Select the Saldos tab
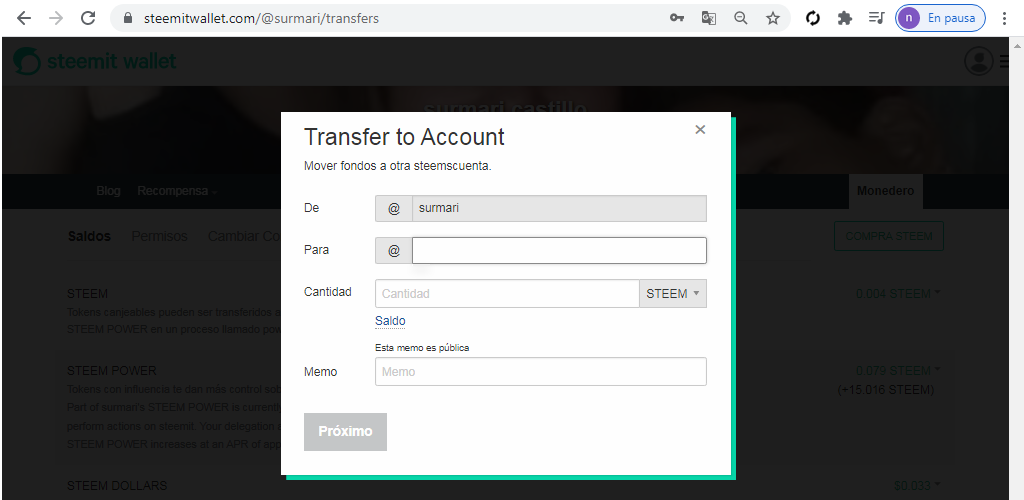Image resolution: width=1024 pixels, height=500 pixels. click(89, 236)
